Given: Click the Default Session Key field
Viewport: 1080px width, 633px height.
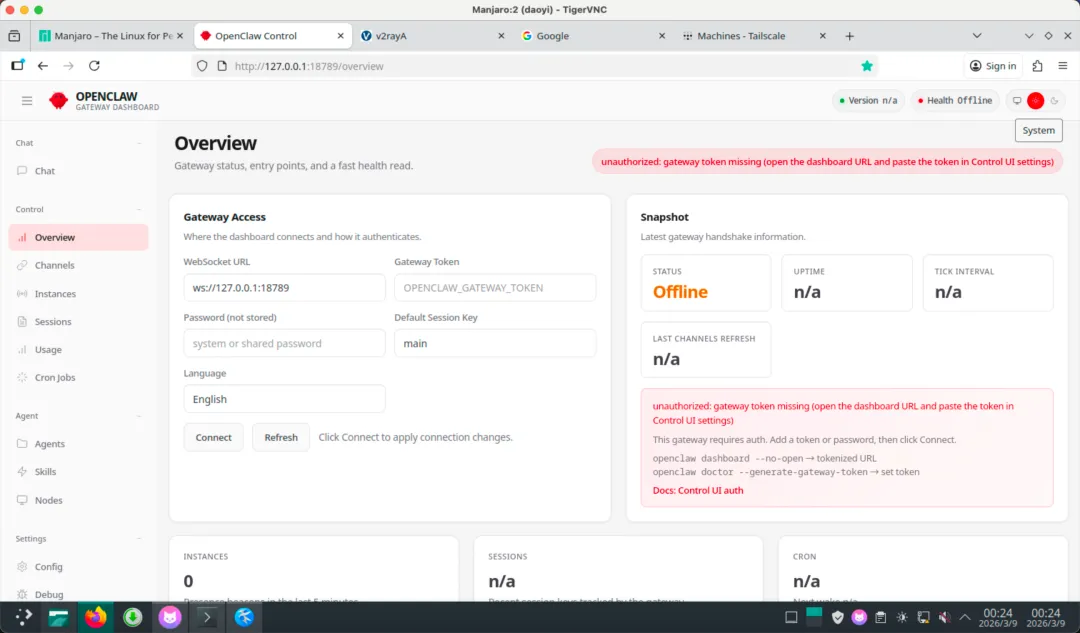Looking at the screenshot, I should 495,344.
